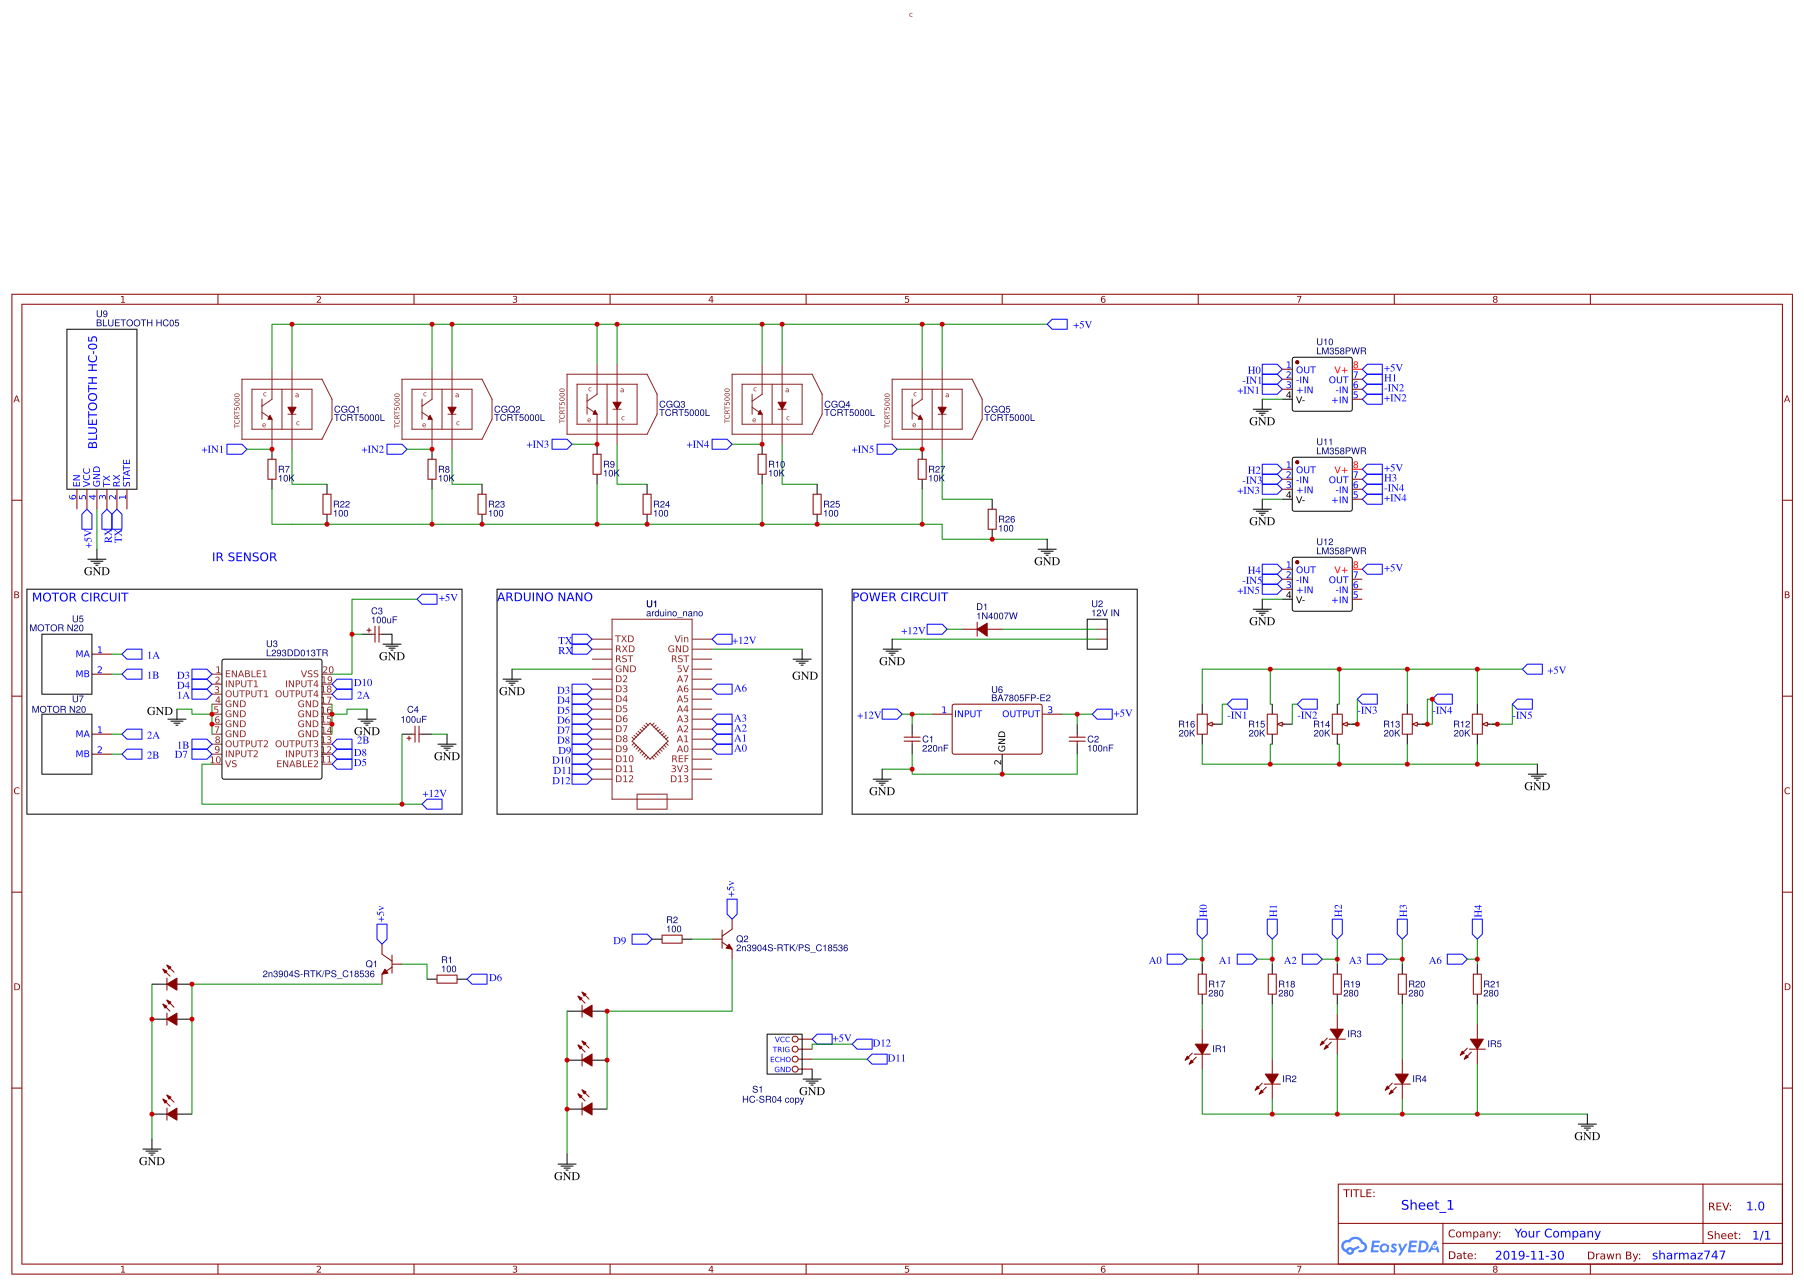This screenshot has width=1804, height=1286.
Task: Click the H0 net port above R17
Action: tap(1202, 928)
